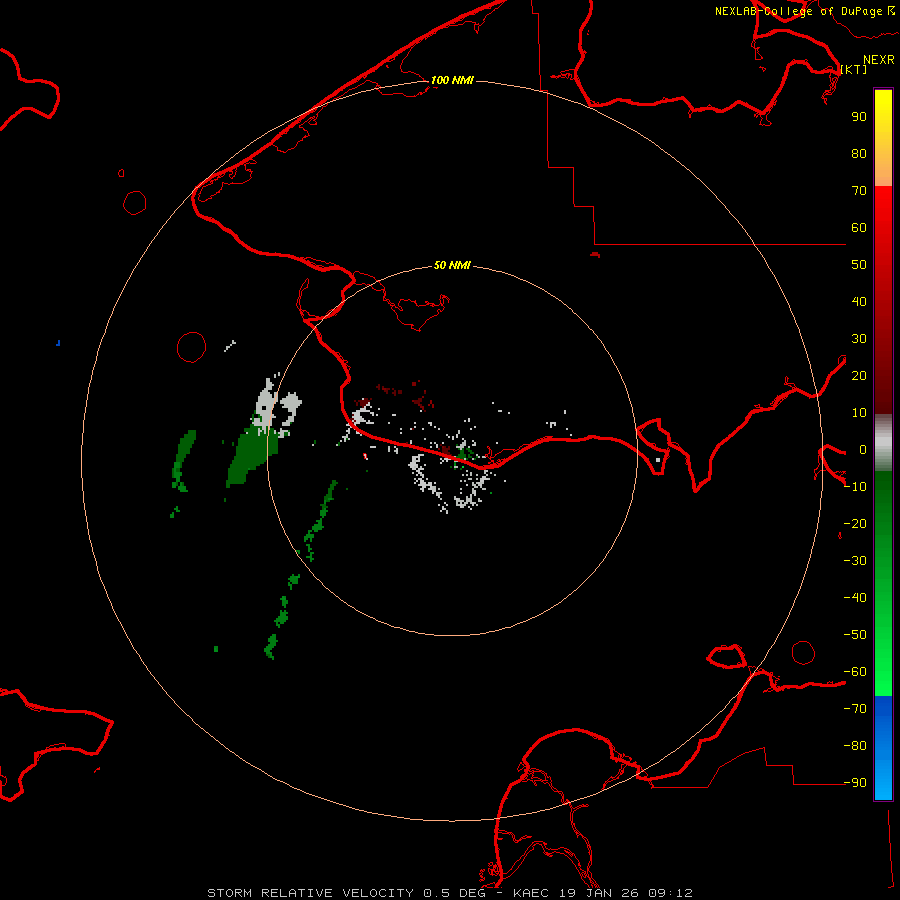The width and height of the screenshot is (900, 900).
Task: Click the 80 value on the velocity scale
Action: click(859, 153)
